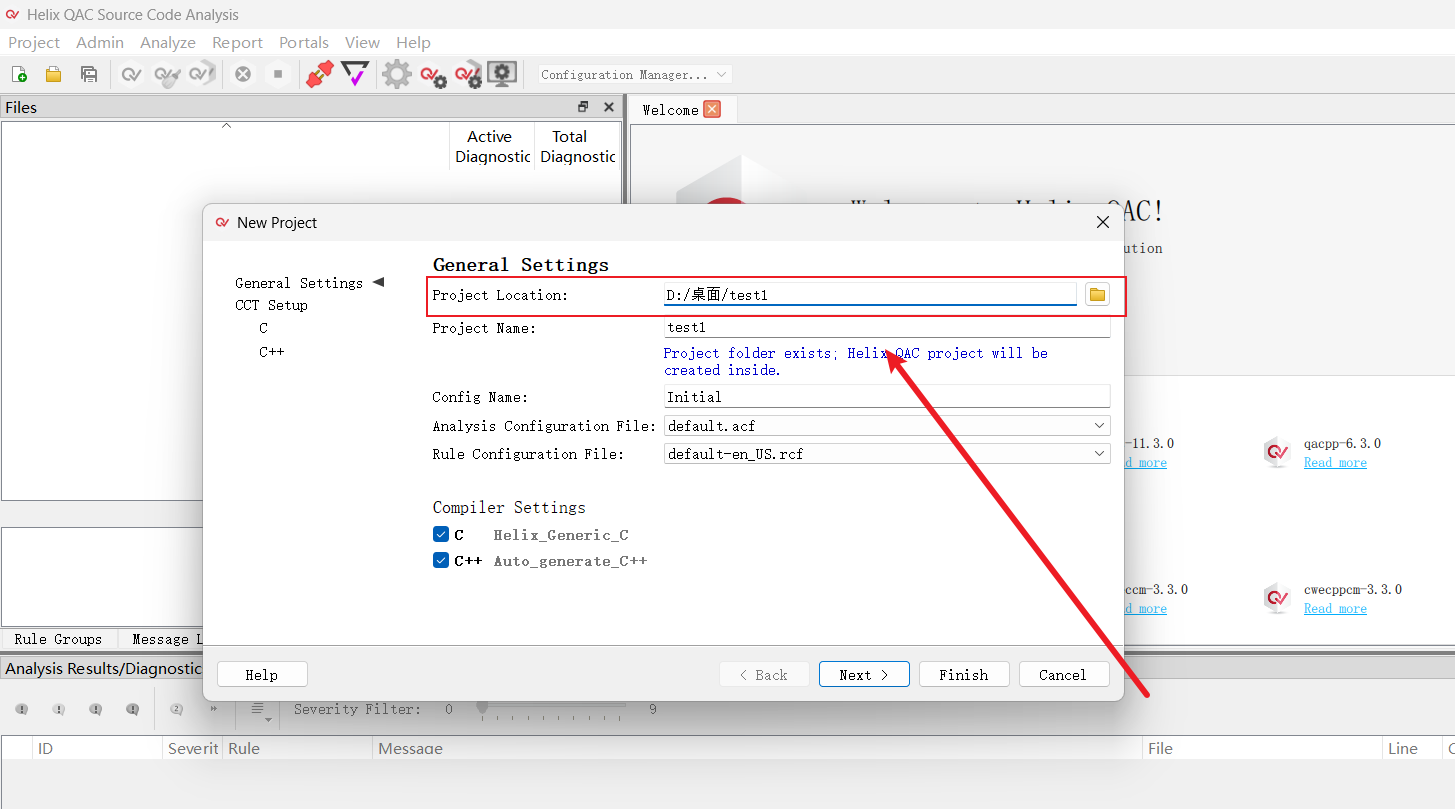This screenshot has height=809, width=1455.
Task: Click the Total Diagnostic column header in Files
Action: point(576,146)
